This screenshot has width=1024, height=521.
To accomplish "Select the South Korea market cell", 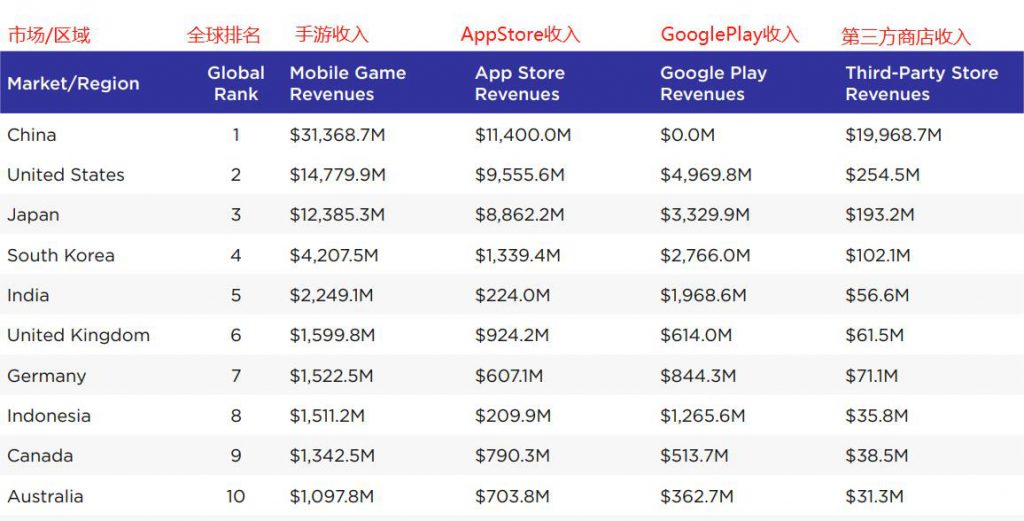I will click(x=61, y=255).
